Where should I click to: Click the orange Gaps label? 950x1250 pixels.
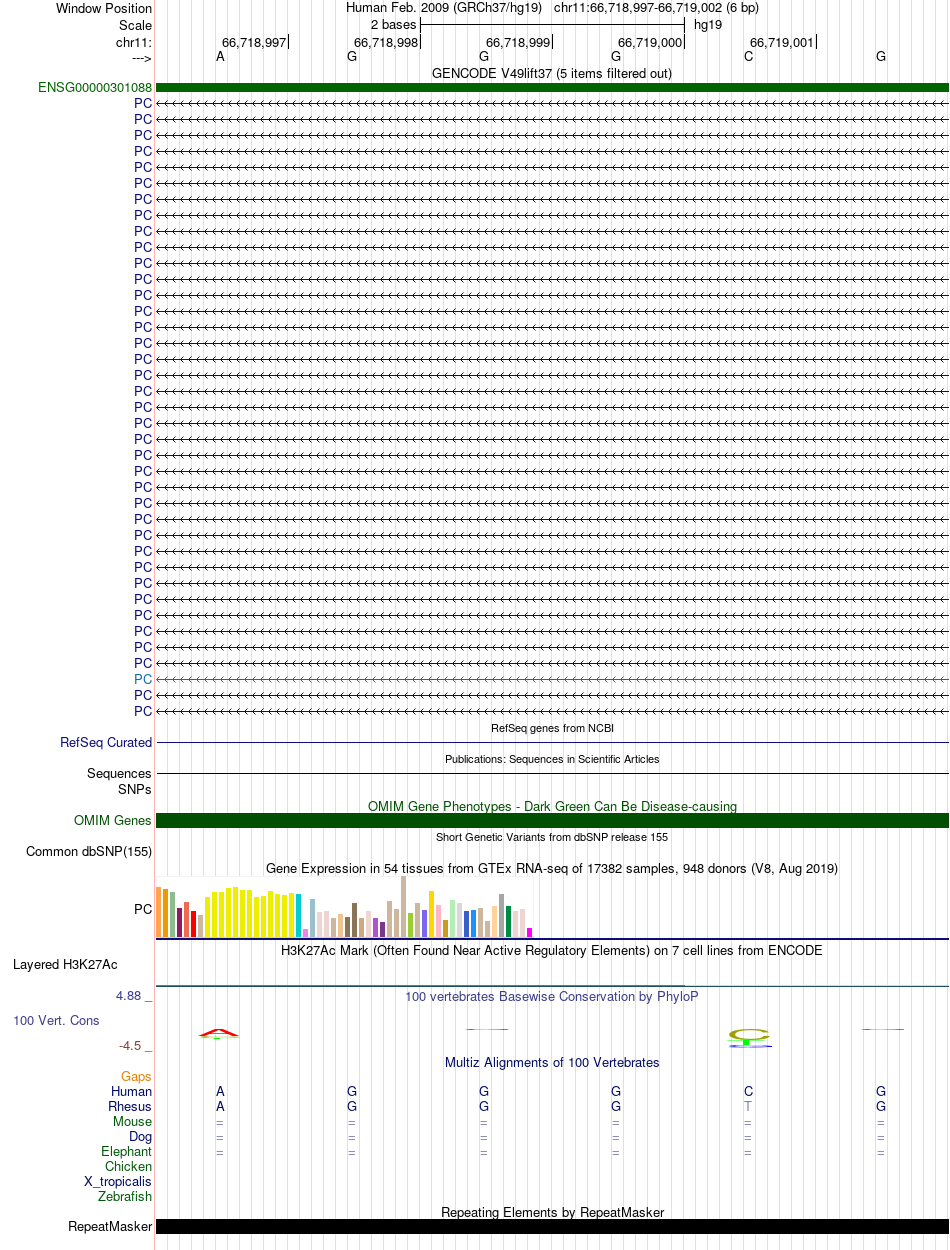[x=137, y=1076]
